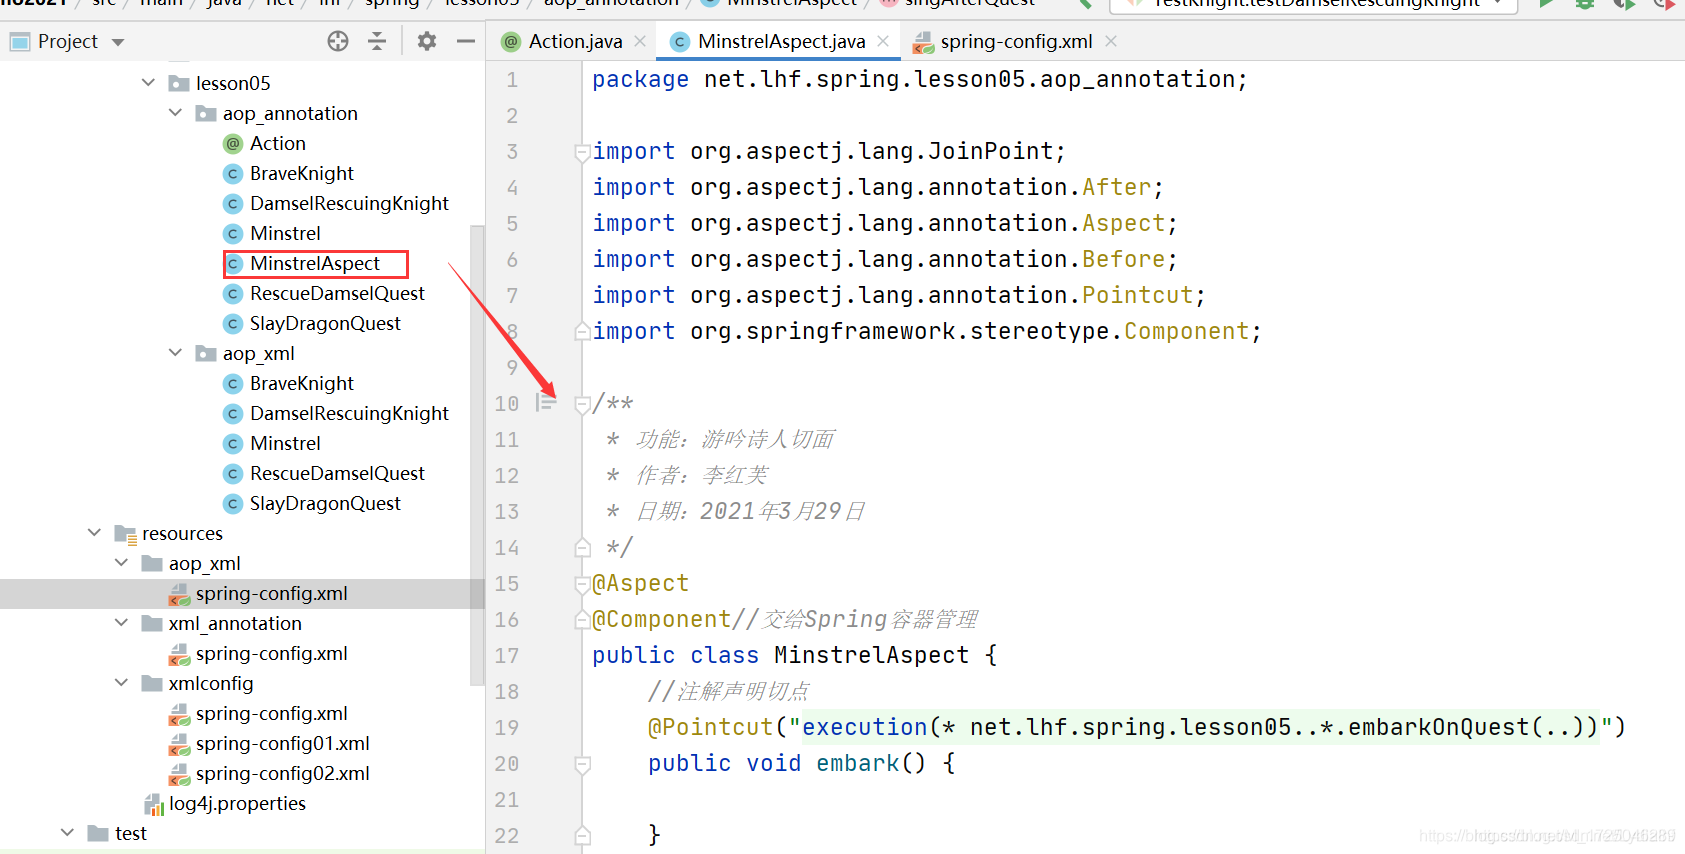
Task: Open the Action annotation file
Action: [277, 143]
